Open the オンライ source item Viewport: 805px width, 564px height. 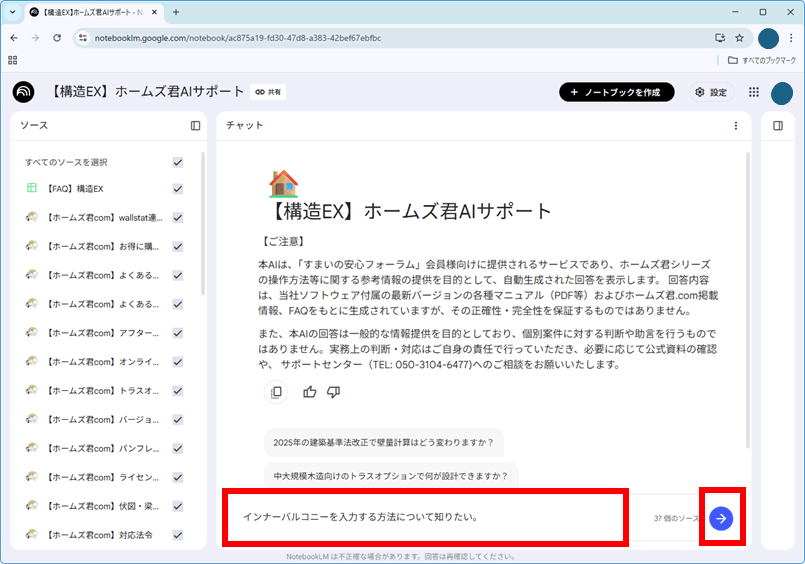click(x=103, y=362)
